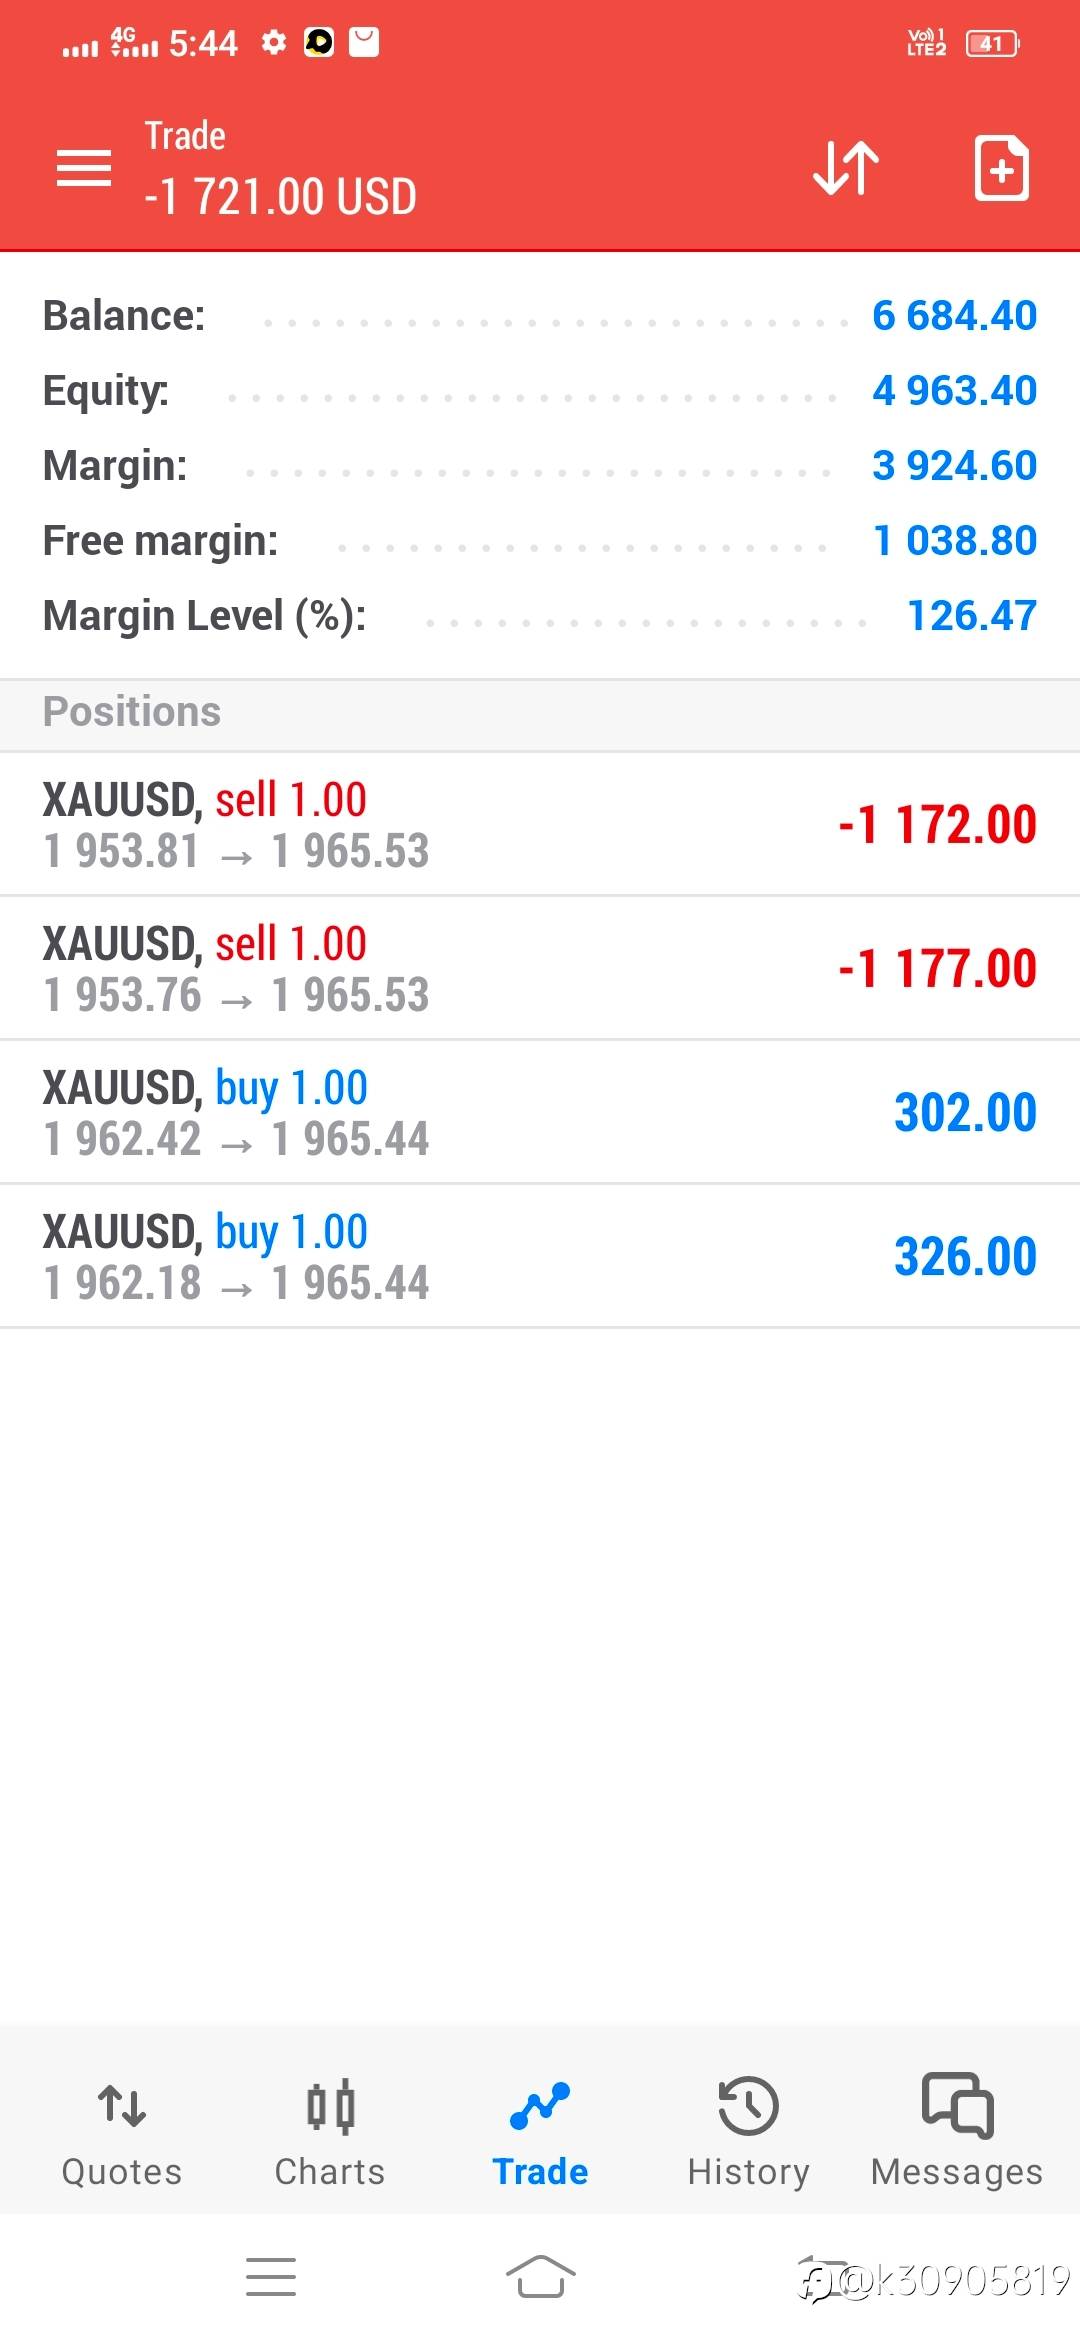Open the hamburger menu in header

pos(84,168)
